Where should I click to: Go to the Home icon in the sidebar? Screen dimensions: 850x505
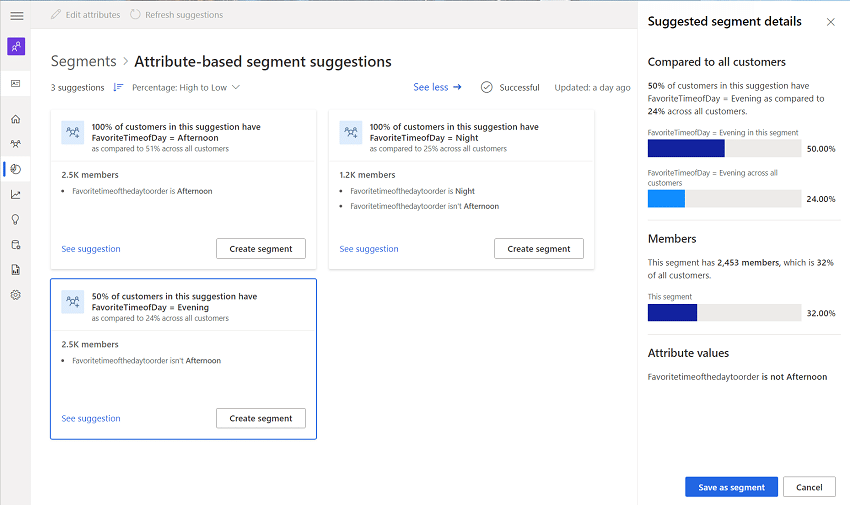[x=16, y=119]
